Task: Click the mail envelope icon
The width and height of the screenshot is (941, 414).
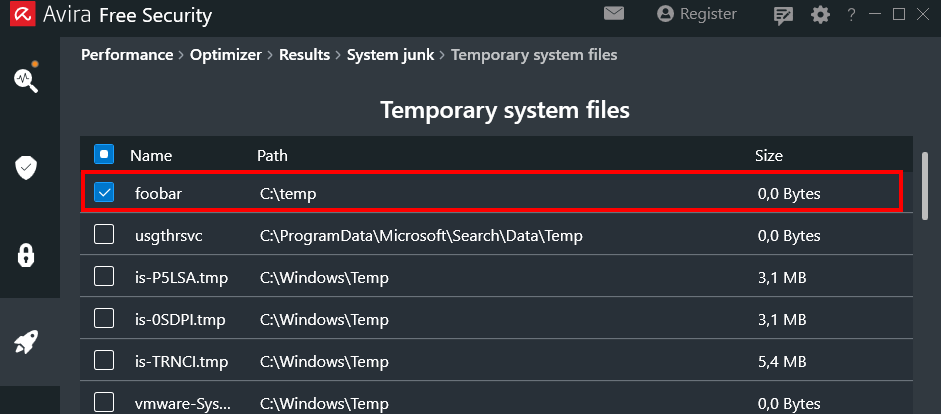Action: [614, 14]
